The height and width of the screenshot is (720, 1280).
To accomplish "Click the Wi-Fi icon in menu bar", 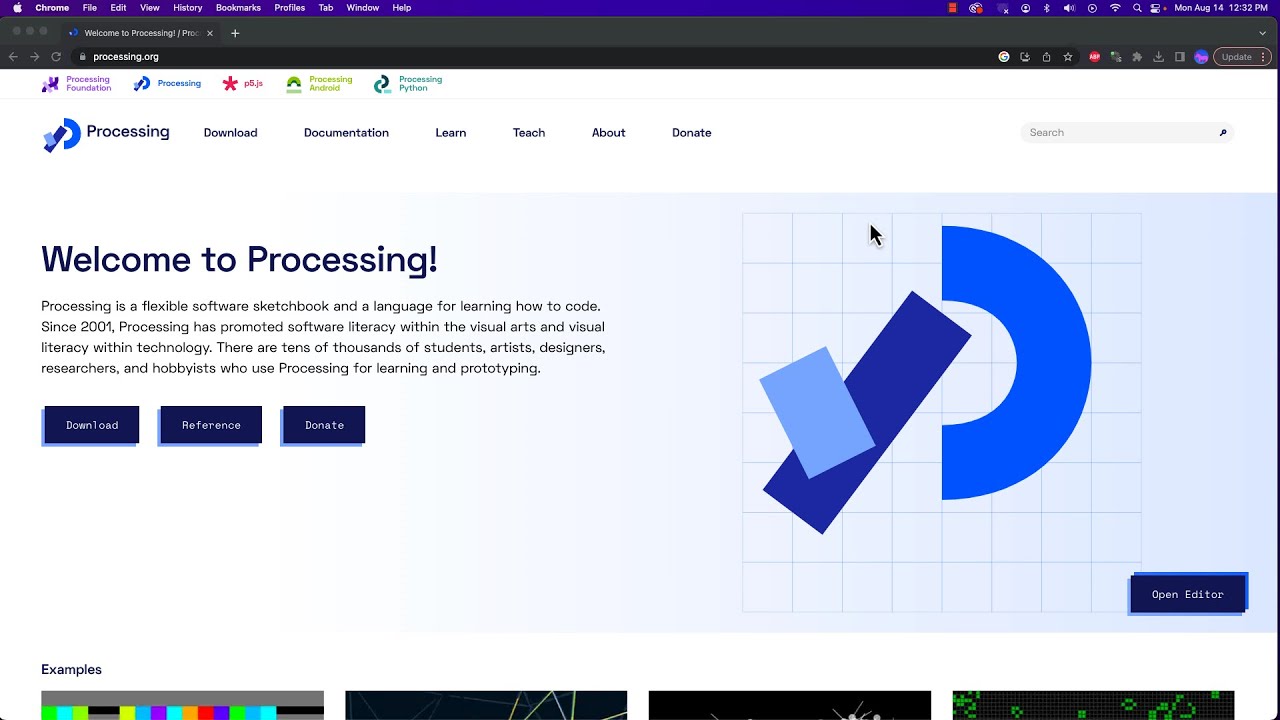I will click(x=1115, y=8).
